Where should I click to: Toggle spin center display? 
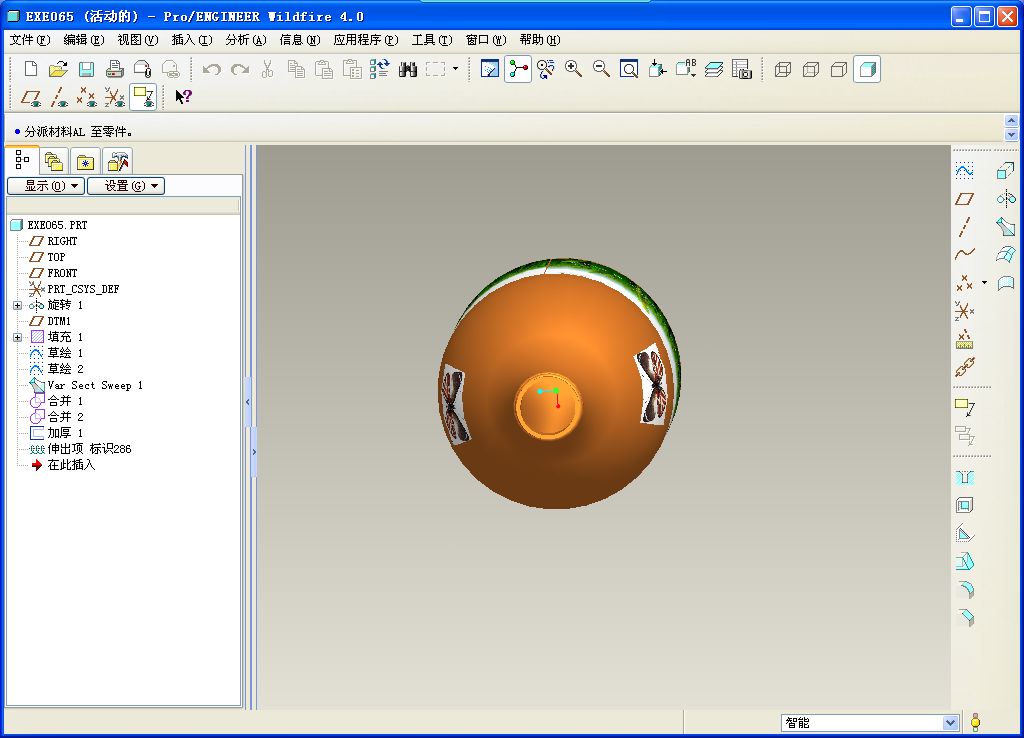click(x=518, y=69)
